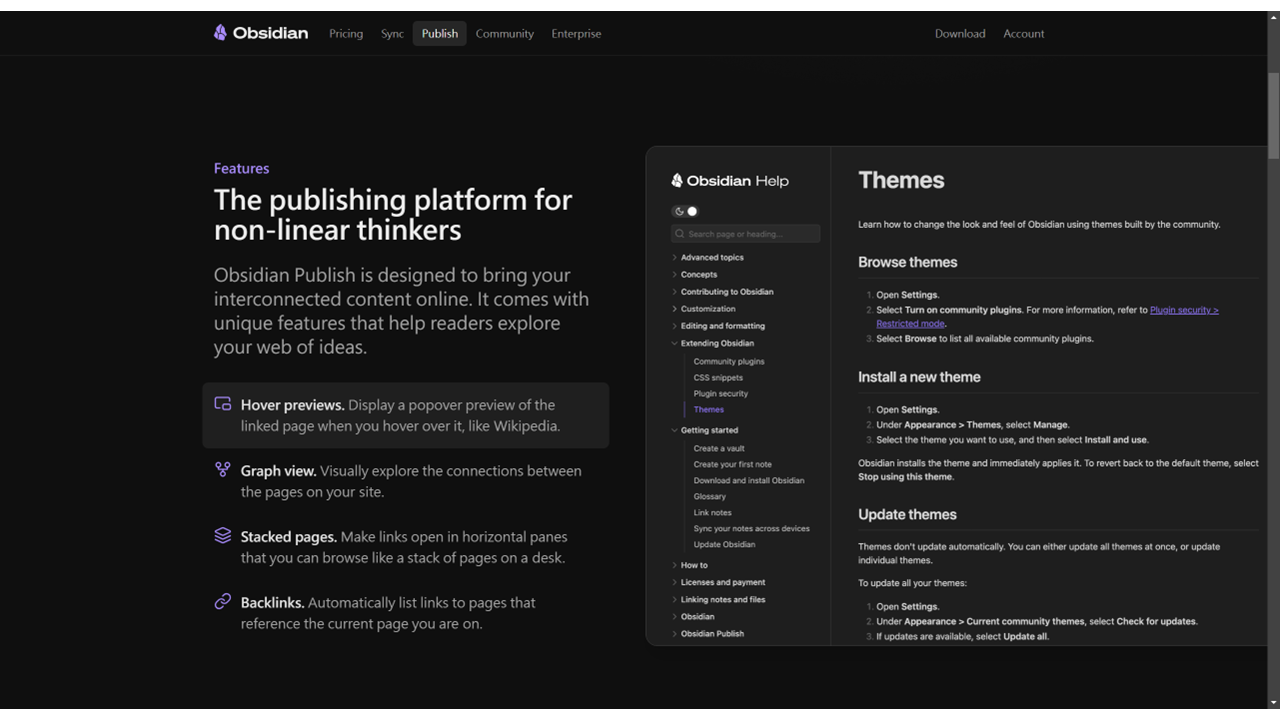Click the Stacked pages layers icon
This screenshot has height=720, width=1280.
223,536
